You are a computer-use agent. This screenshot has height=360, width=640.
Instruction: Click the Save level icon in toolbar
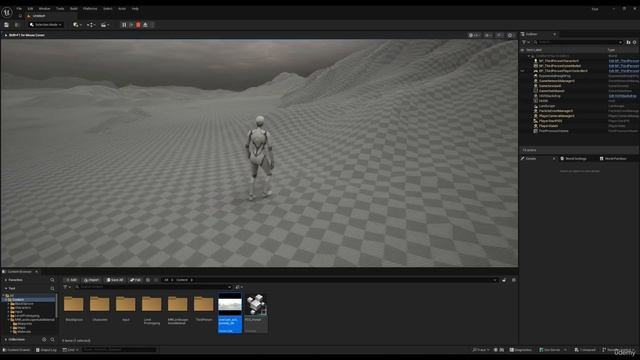click(x=7, y=25)
